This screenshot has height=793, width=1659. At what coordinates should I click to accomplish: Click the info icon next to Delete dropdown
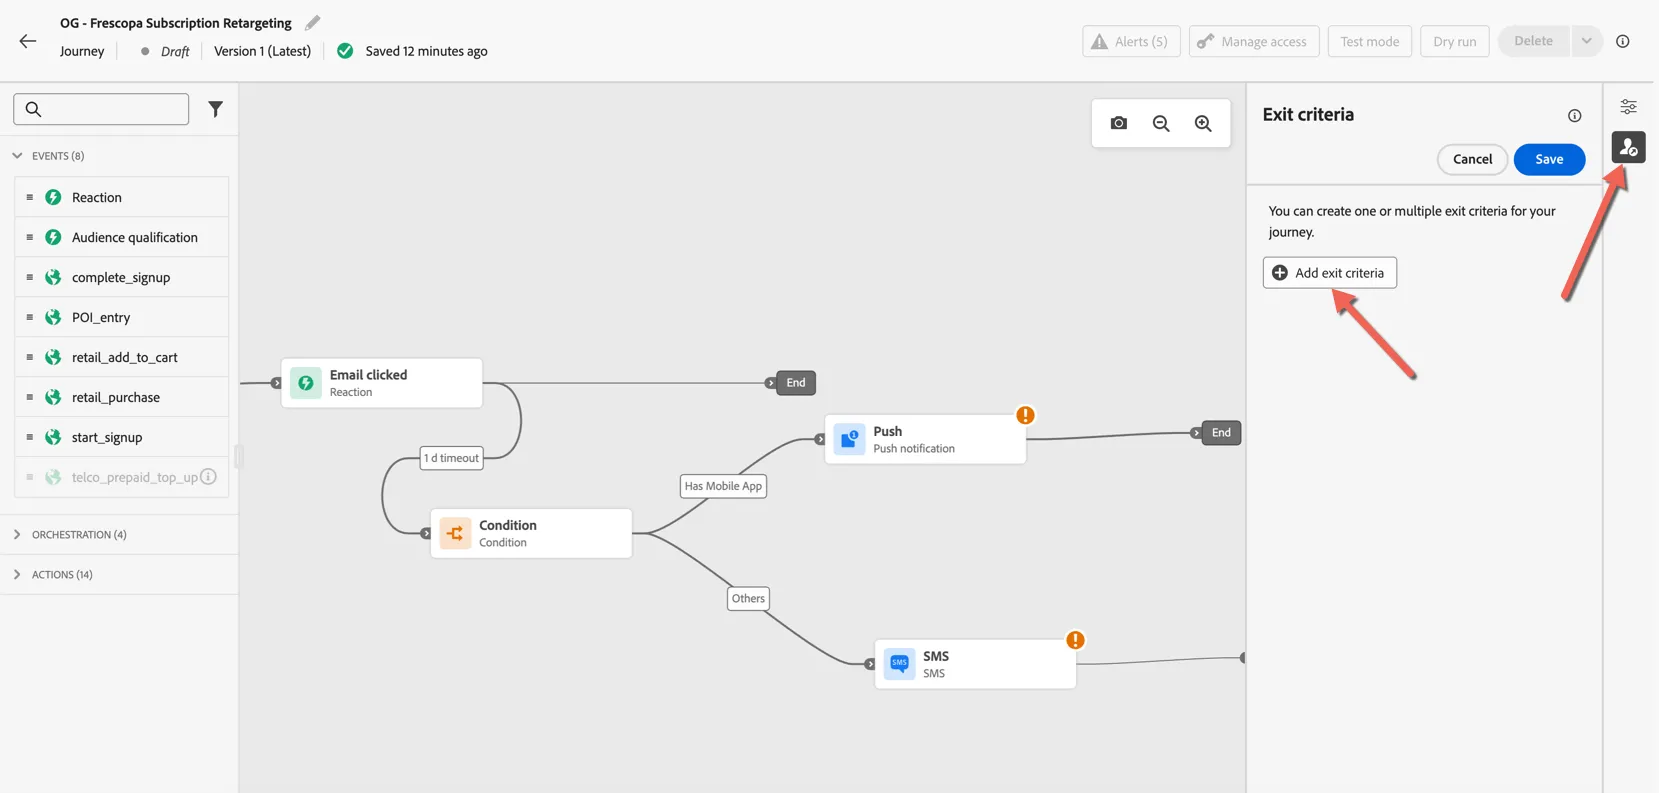1623,41
